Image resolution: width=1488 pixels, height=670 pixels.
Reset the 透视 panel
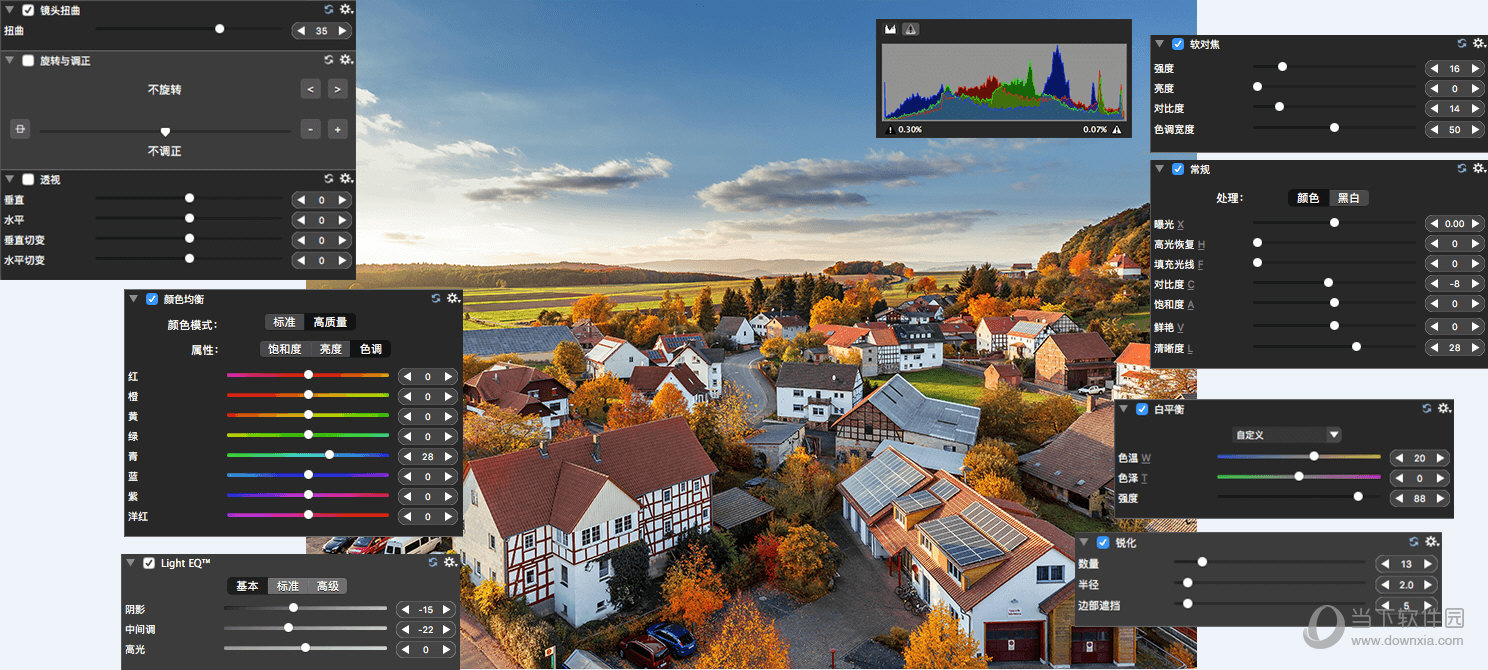[x=329, y=179]
